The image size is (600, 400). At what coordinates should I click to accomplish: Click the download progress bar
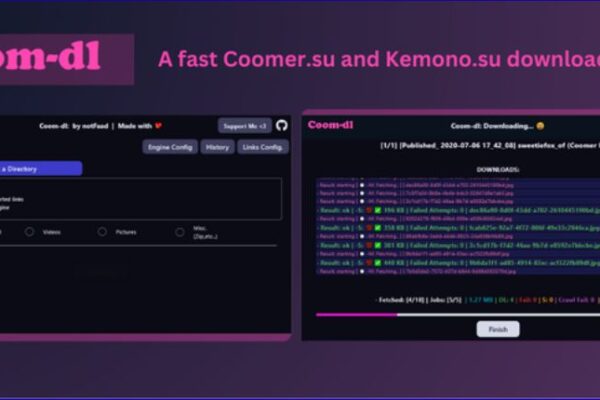[458, 315]
